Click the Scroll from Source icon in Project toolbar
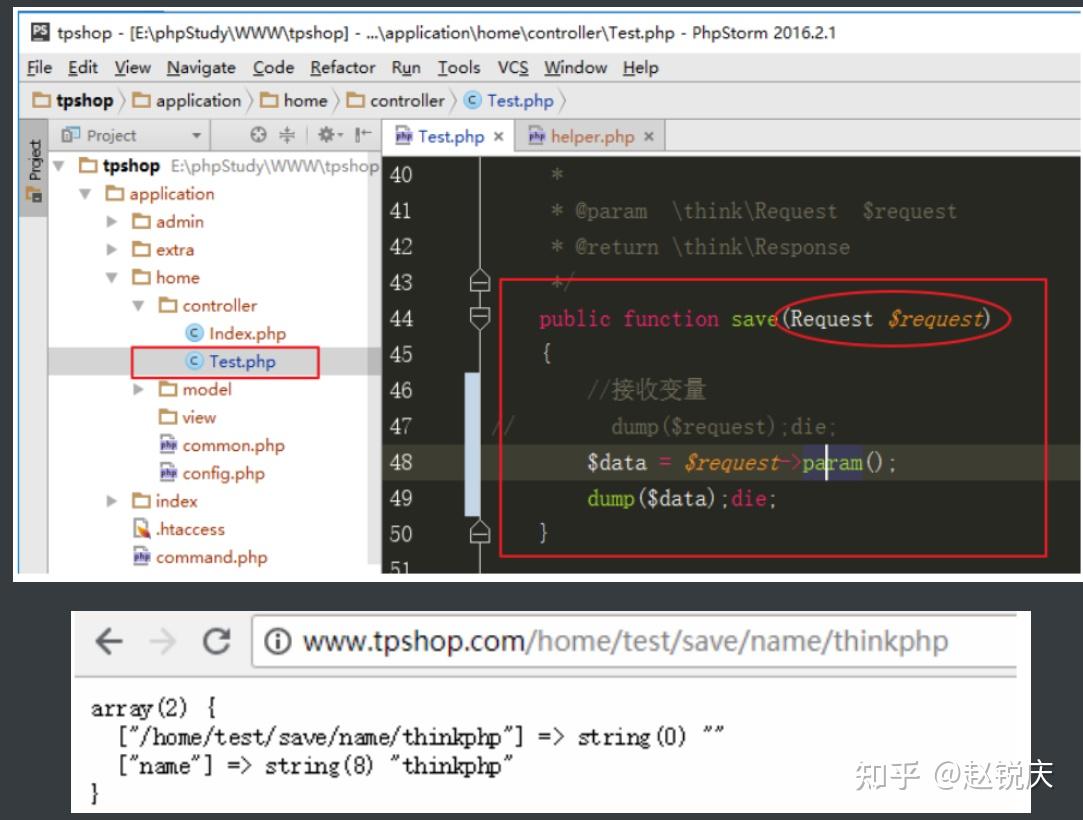Viewport: 1083px width, 820px height. [x=260, y=135]
